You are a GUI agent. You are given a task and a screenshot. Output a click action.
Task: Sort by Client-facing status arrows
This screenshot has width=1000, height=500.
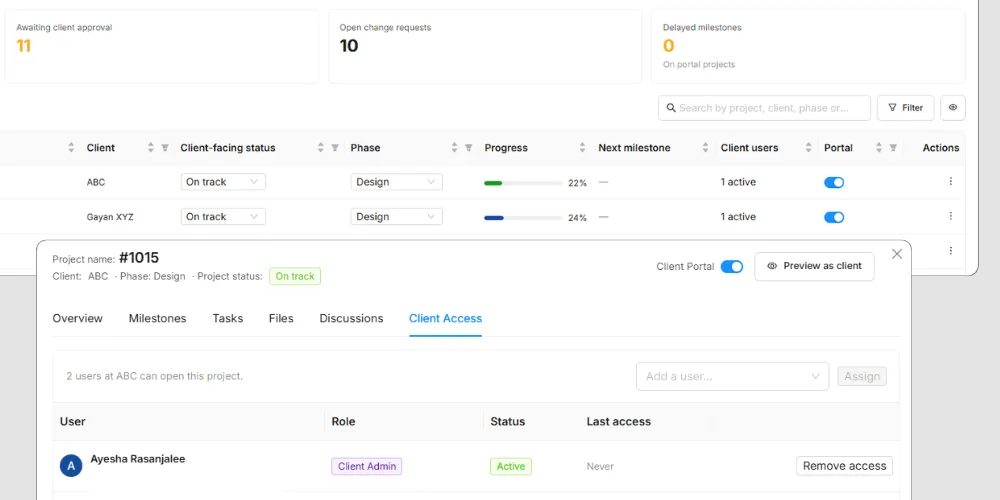tap(321, 147)
